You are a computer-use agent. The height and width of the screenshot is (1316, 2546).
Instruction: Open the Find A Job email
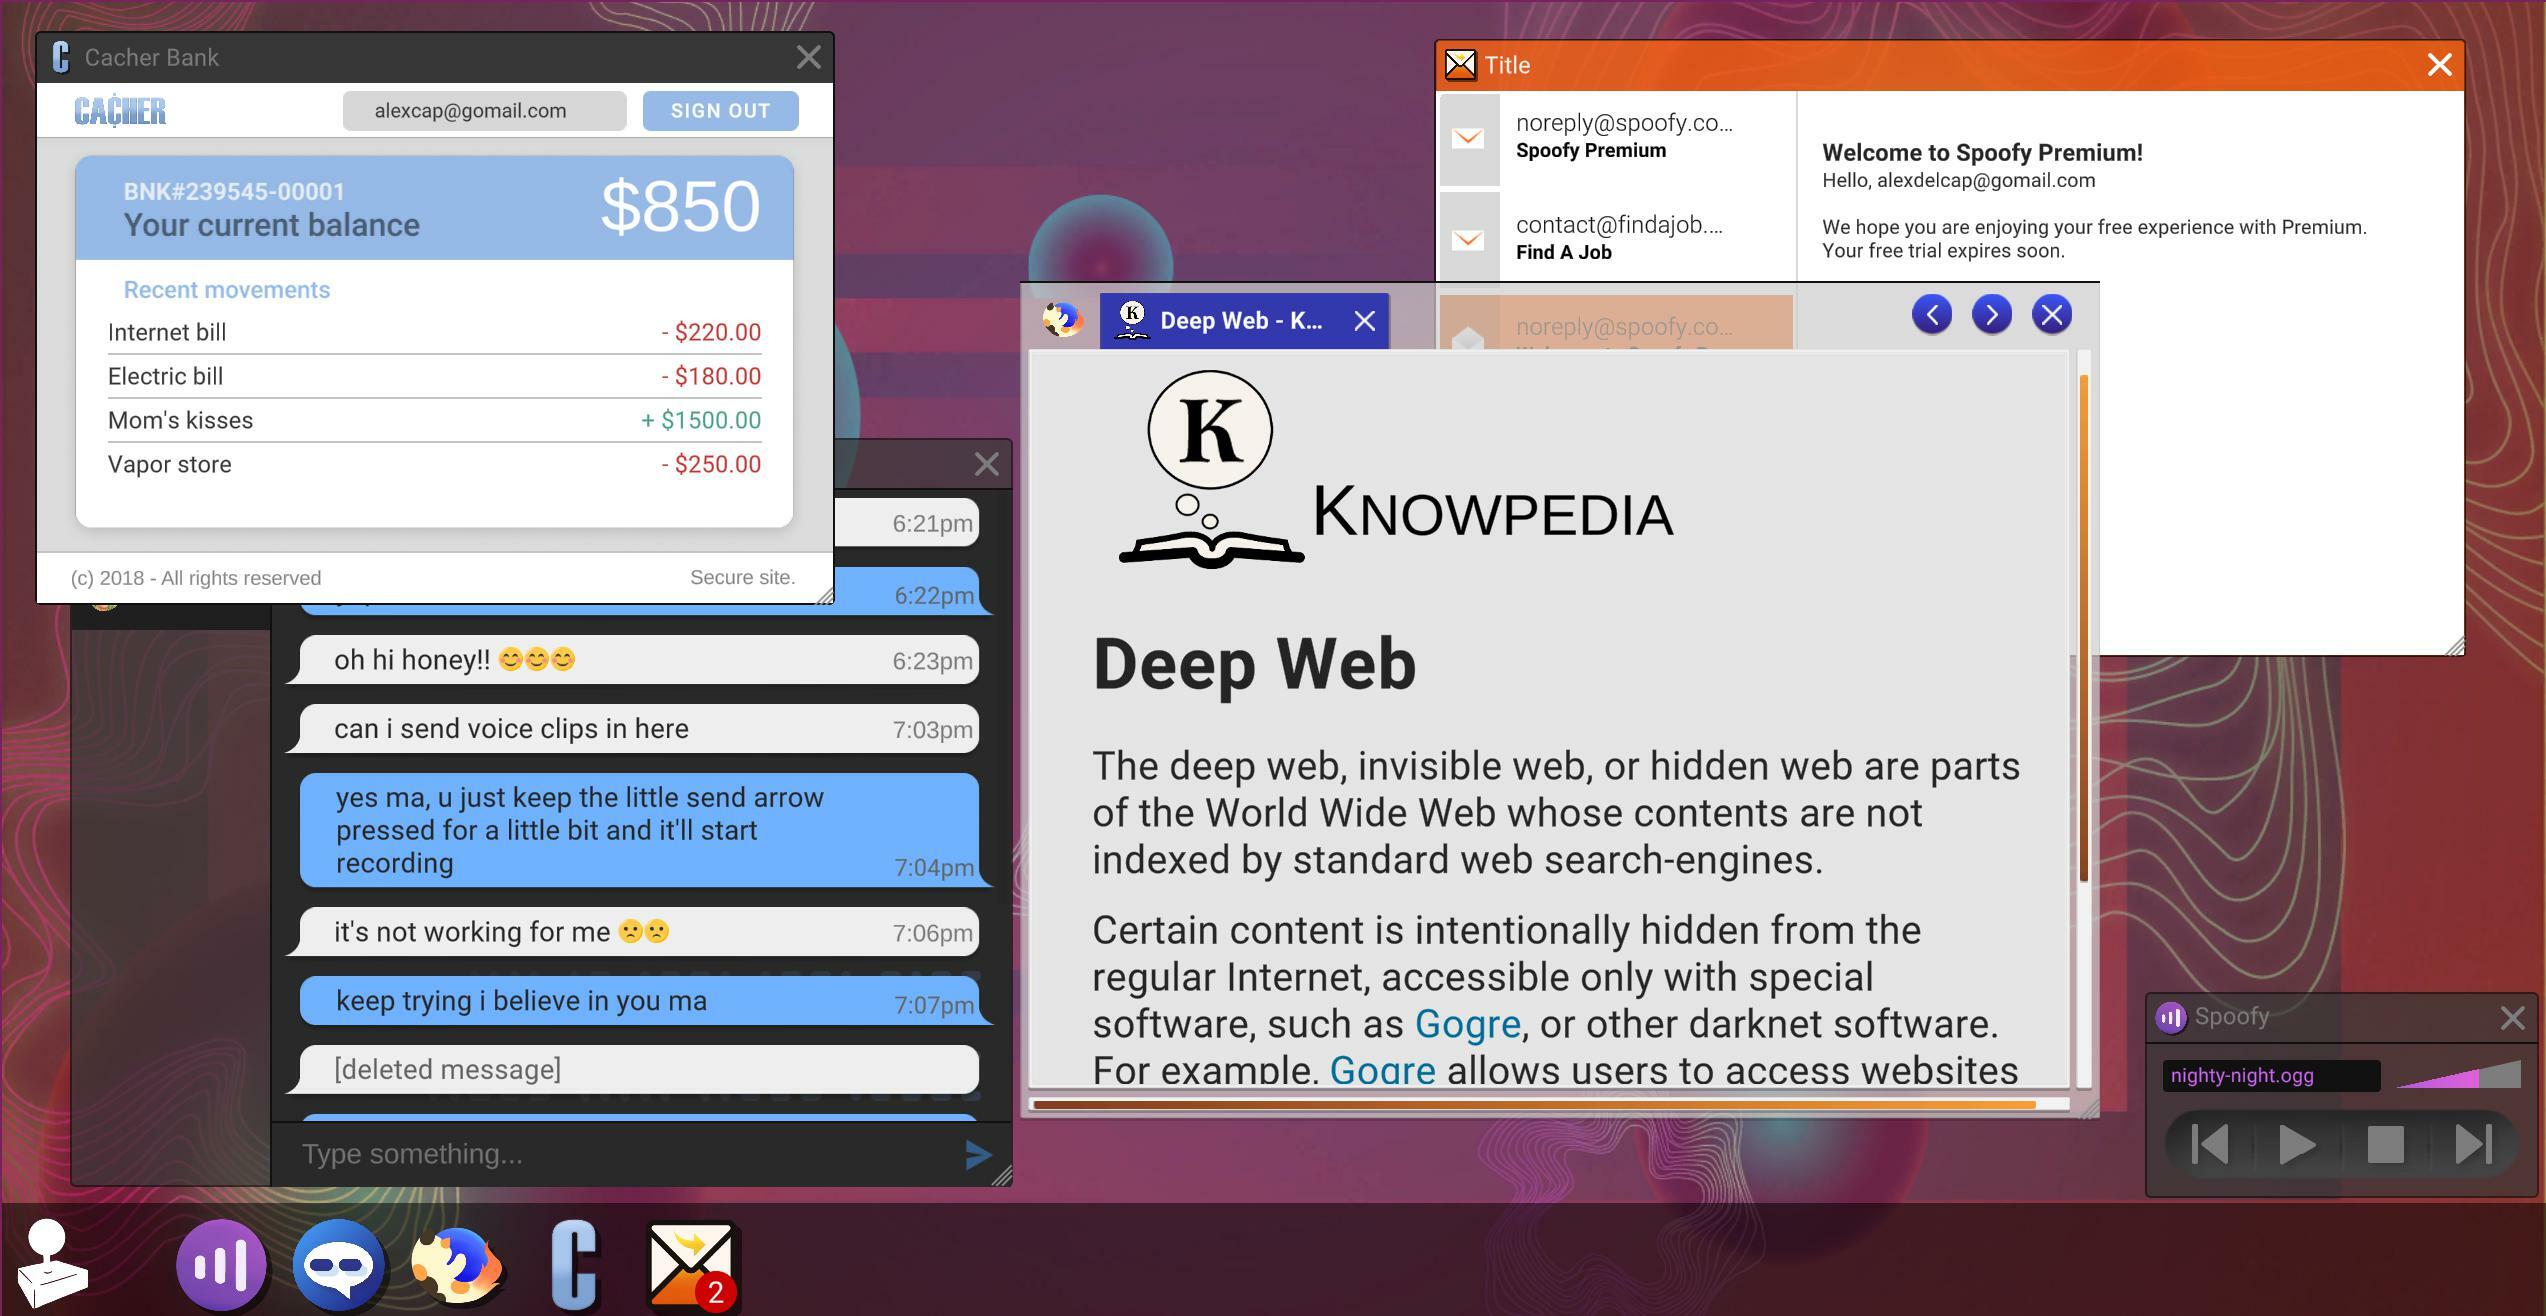(1617, 238)
